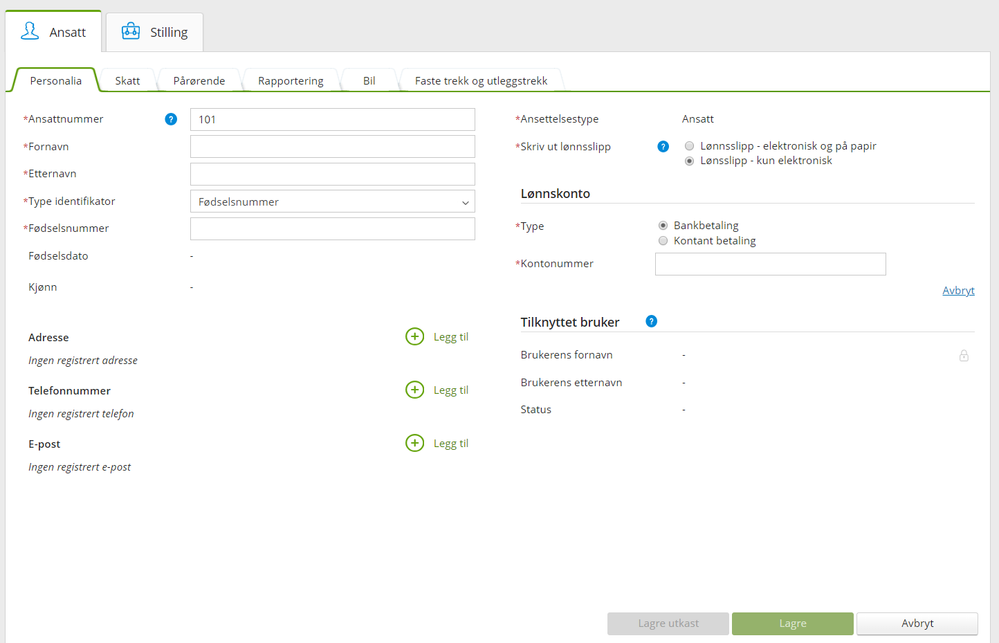Click the Avbryt link under Kontonummer
The image size is (999, 643).
[x=958, y=291]
